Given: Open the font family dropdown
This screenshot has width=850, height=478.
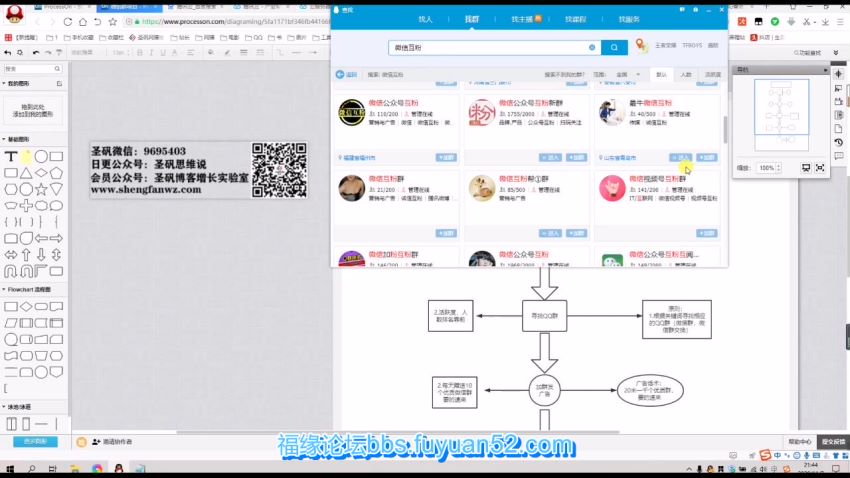Looking at the screenshot, I should (89, 53).
